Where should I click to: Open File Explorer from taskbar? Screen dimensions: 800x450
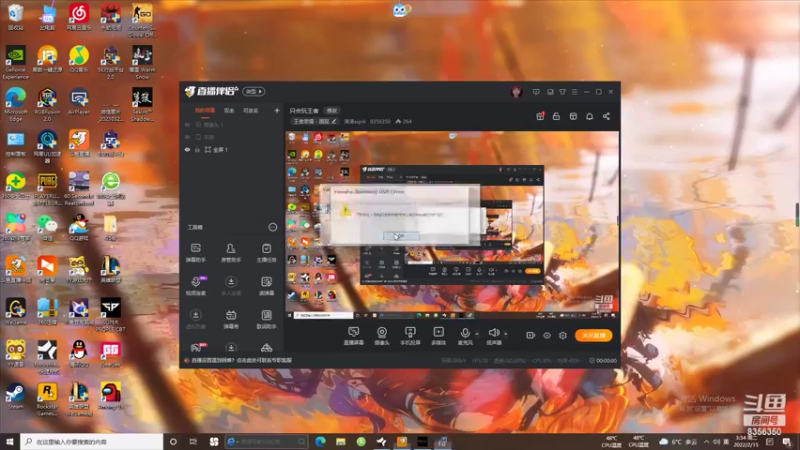click(341, 441)
